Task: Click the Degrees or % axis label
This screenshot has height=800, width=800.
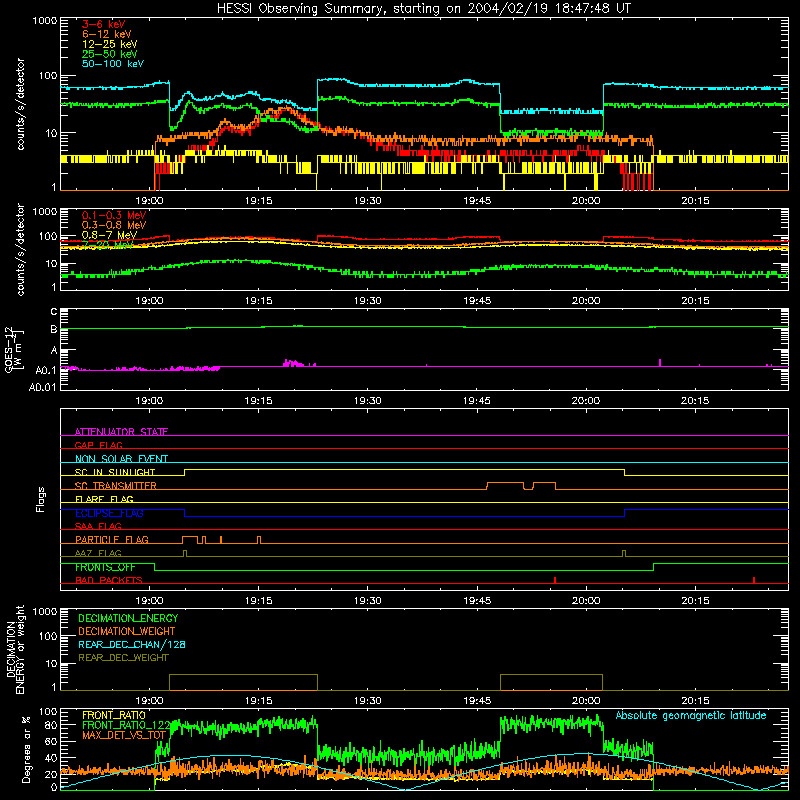Action: [26, 750]
